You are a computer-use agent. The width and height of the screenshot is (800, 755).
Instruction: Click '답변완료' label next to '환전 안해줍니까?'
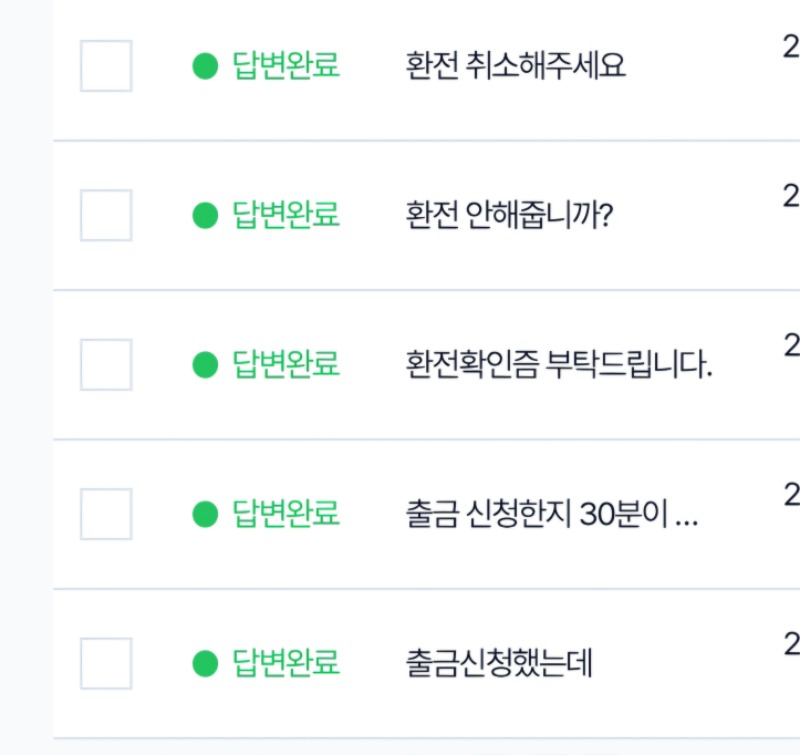286,215
